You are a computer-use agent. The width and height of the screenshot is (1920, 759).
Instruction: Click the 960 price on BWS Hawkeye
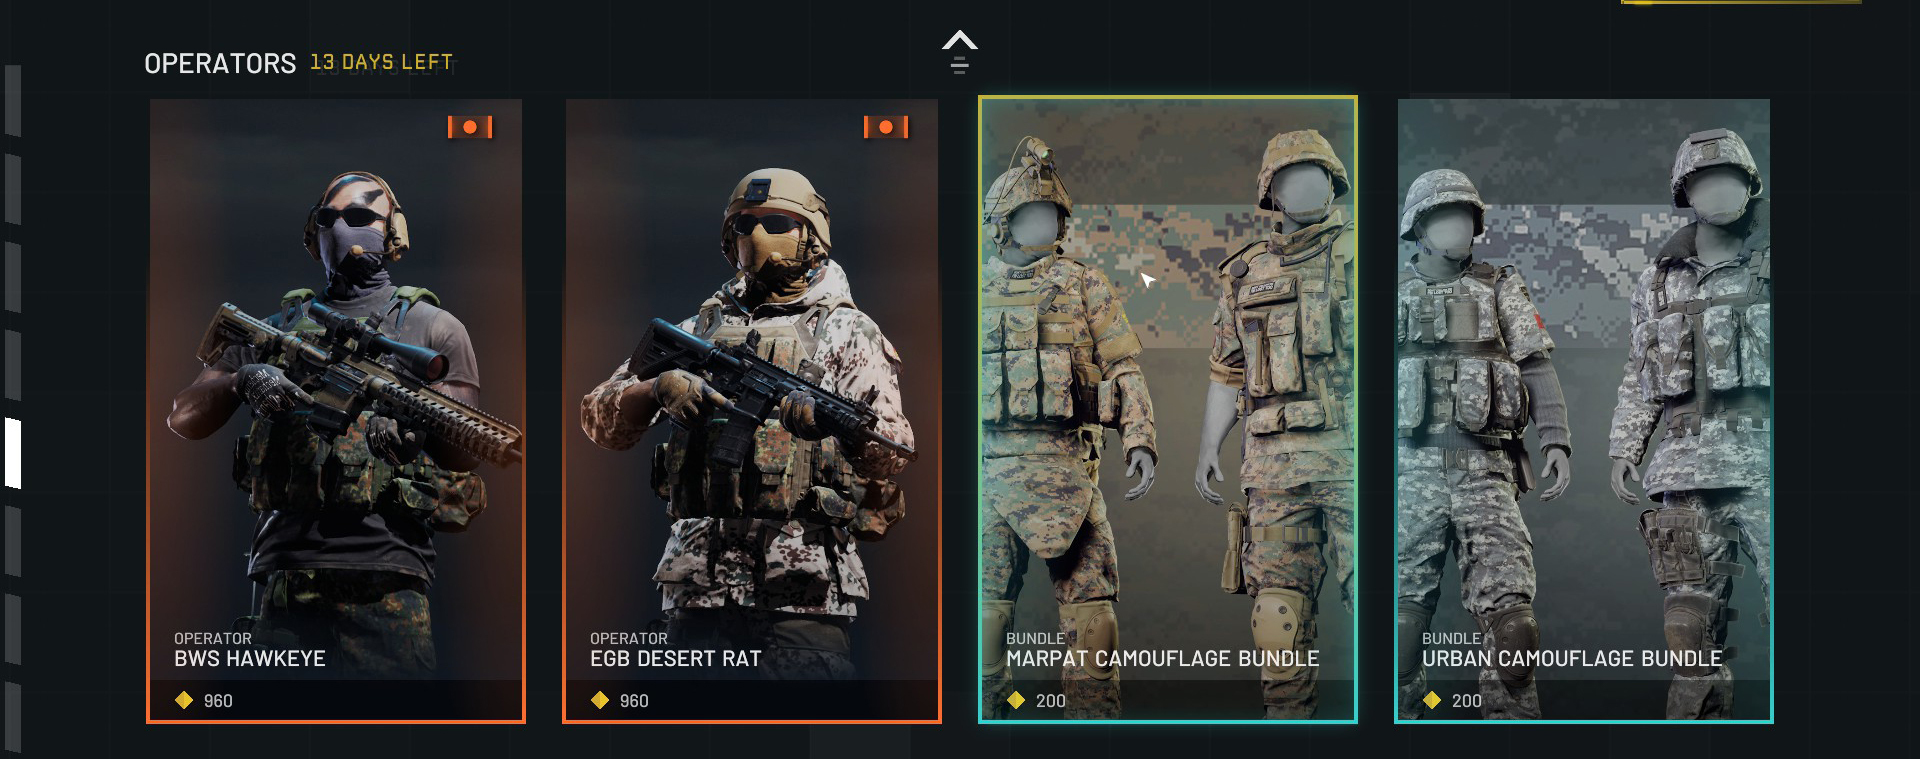point(218,701)
